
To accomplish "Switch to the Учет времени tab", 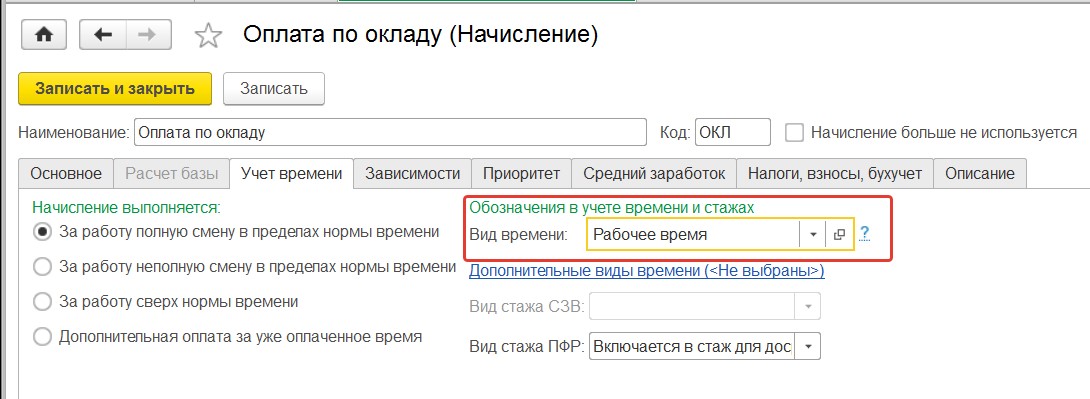I will [x=291, y=174].
